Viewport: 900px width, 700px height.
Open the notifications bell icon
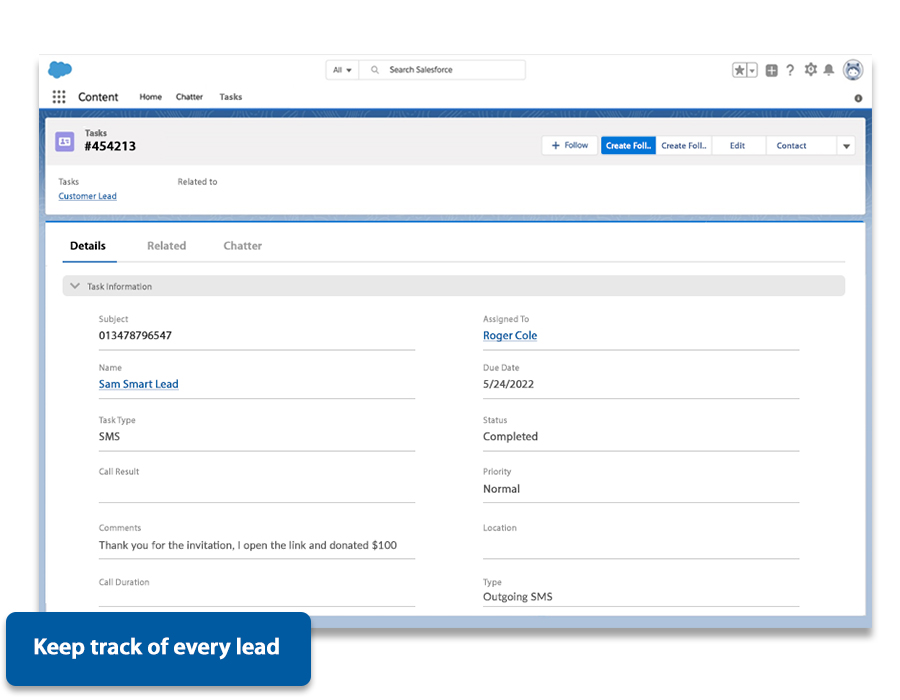coord(828,70)
